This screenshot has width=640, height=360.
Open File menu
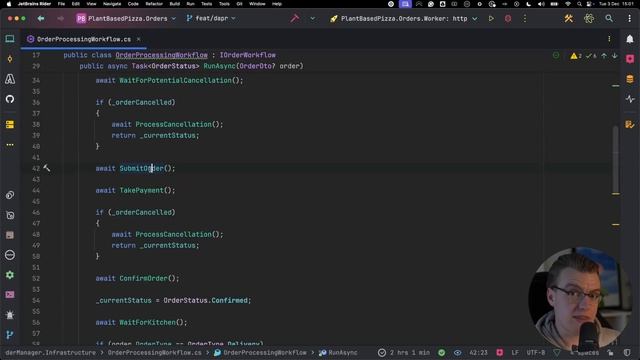pos(61,4)
